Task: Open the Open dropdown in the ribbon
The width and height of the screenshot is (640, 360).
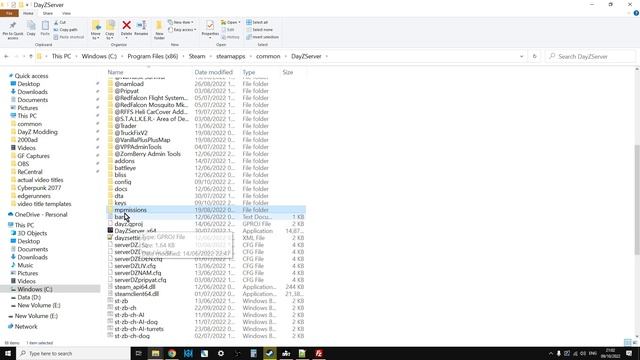Action: [231, 22]
